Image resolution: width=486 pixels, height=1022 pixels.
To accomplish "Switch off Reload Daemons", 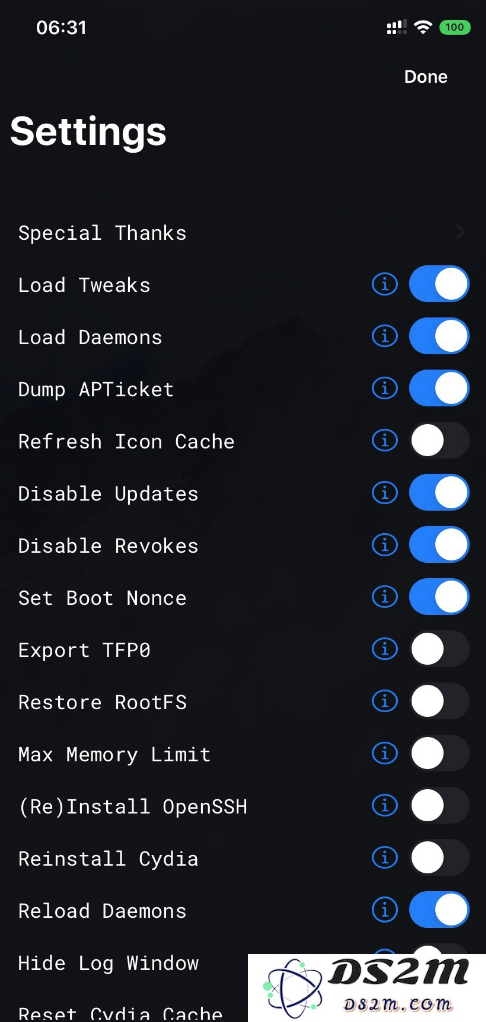I will pos(439,910).
